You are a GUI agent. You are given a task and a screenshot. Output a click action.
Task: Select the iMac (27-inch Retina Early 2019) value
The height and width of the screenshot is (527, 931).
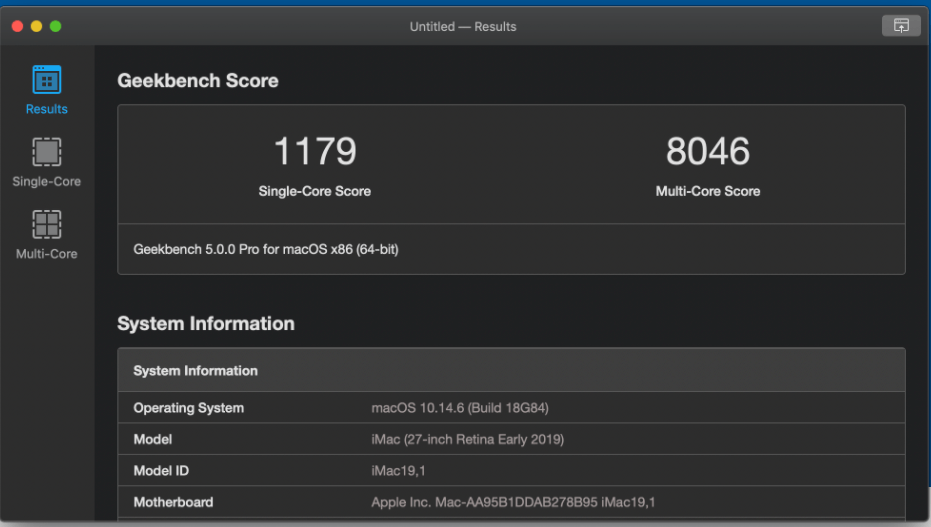467,439
